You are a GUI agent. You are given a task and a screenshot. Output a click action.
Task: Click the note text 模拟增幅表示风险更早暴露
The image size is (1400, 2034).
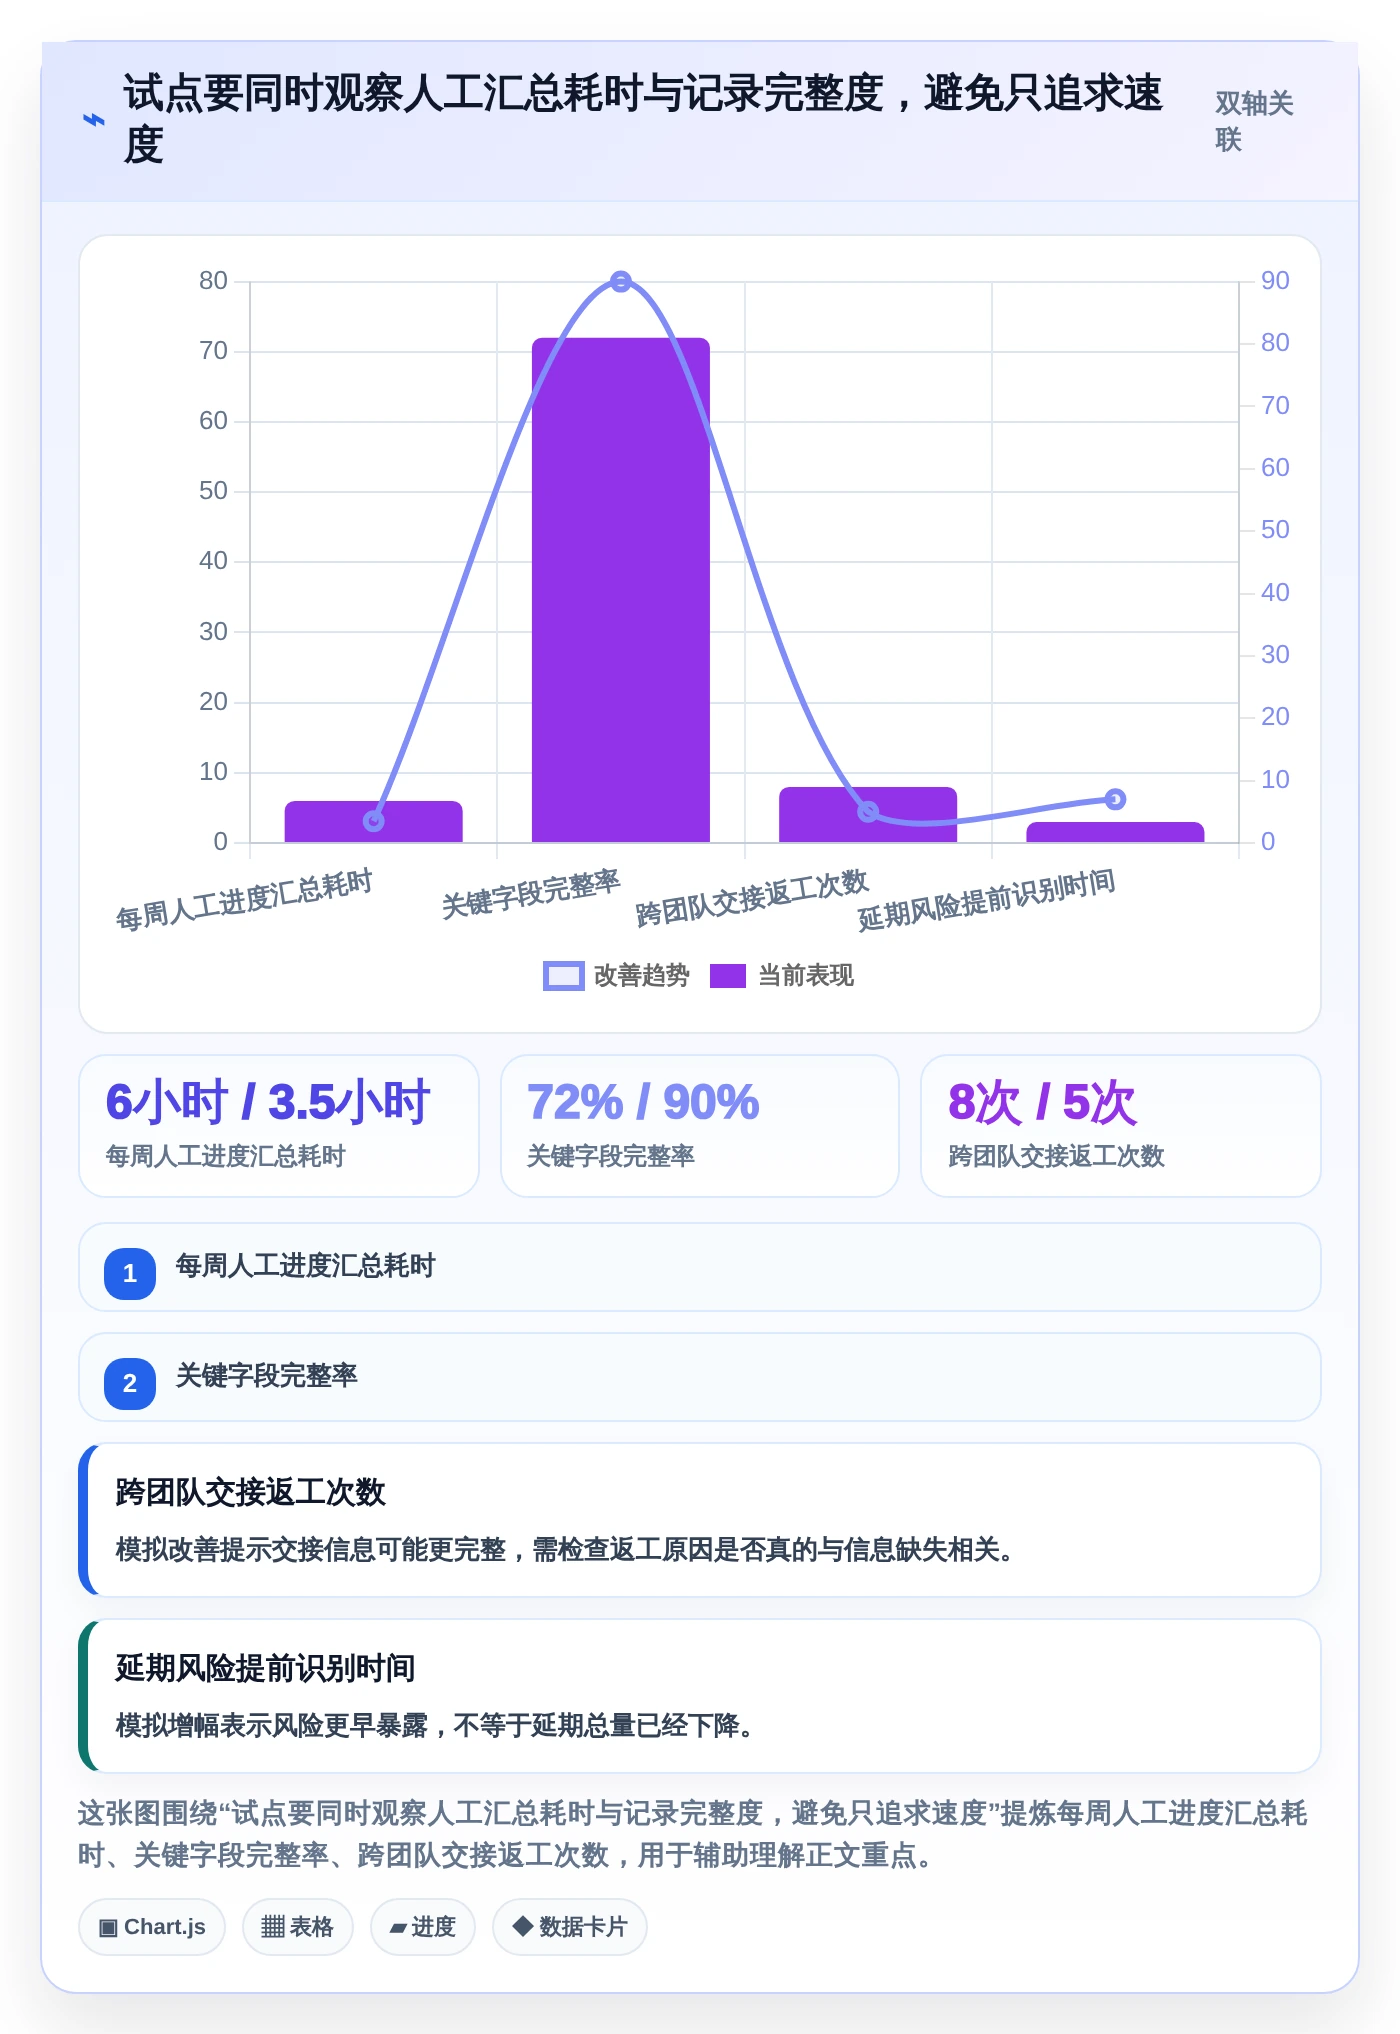(x=434, y=1726)
